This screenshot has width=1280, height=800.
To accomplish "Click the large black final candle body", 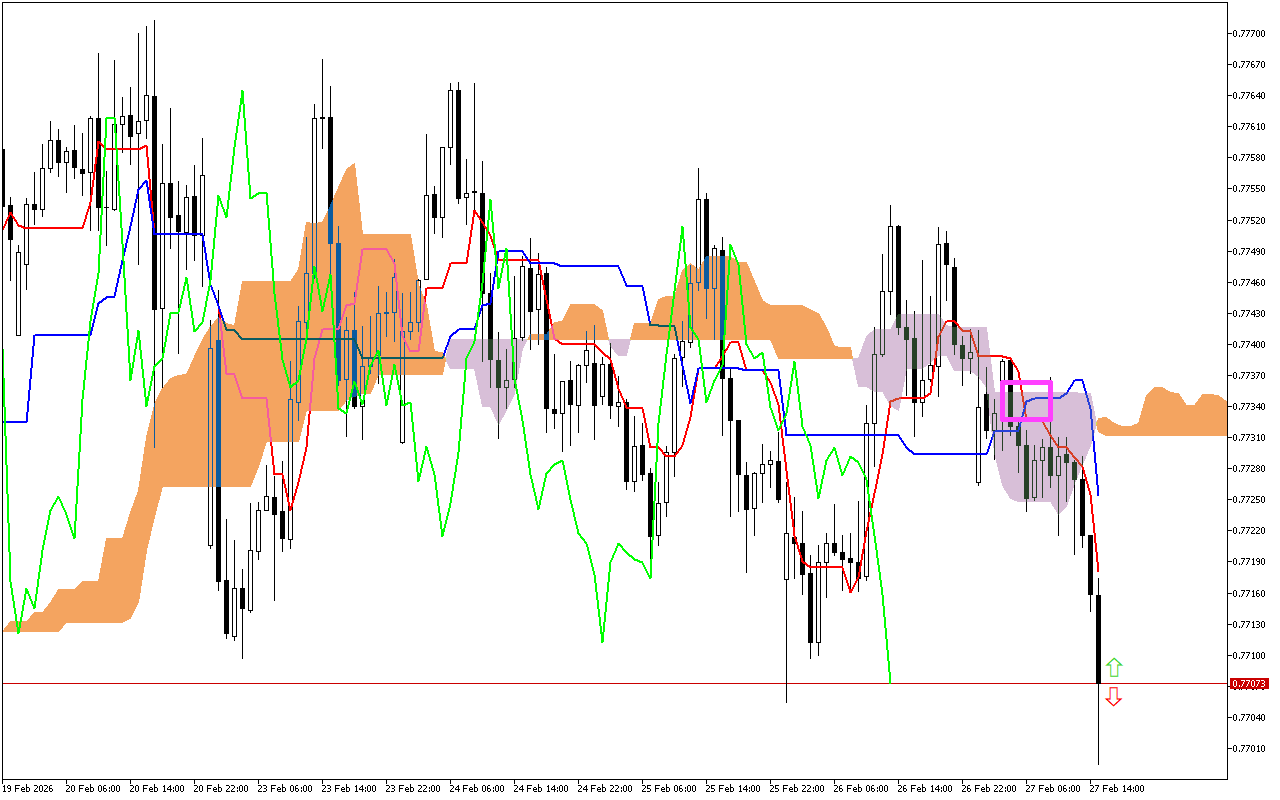I will pos(1098,638).
